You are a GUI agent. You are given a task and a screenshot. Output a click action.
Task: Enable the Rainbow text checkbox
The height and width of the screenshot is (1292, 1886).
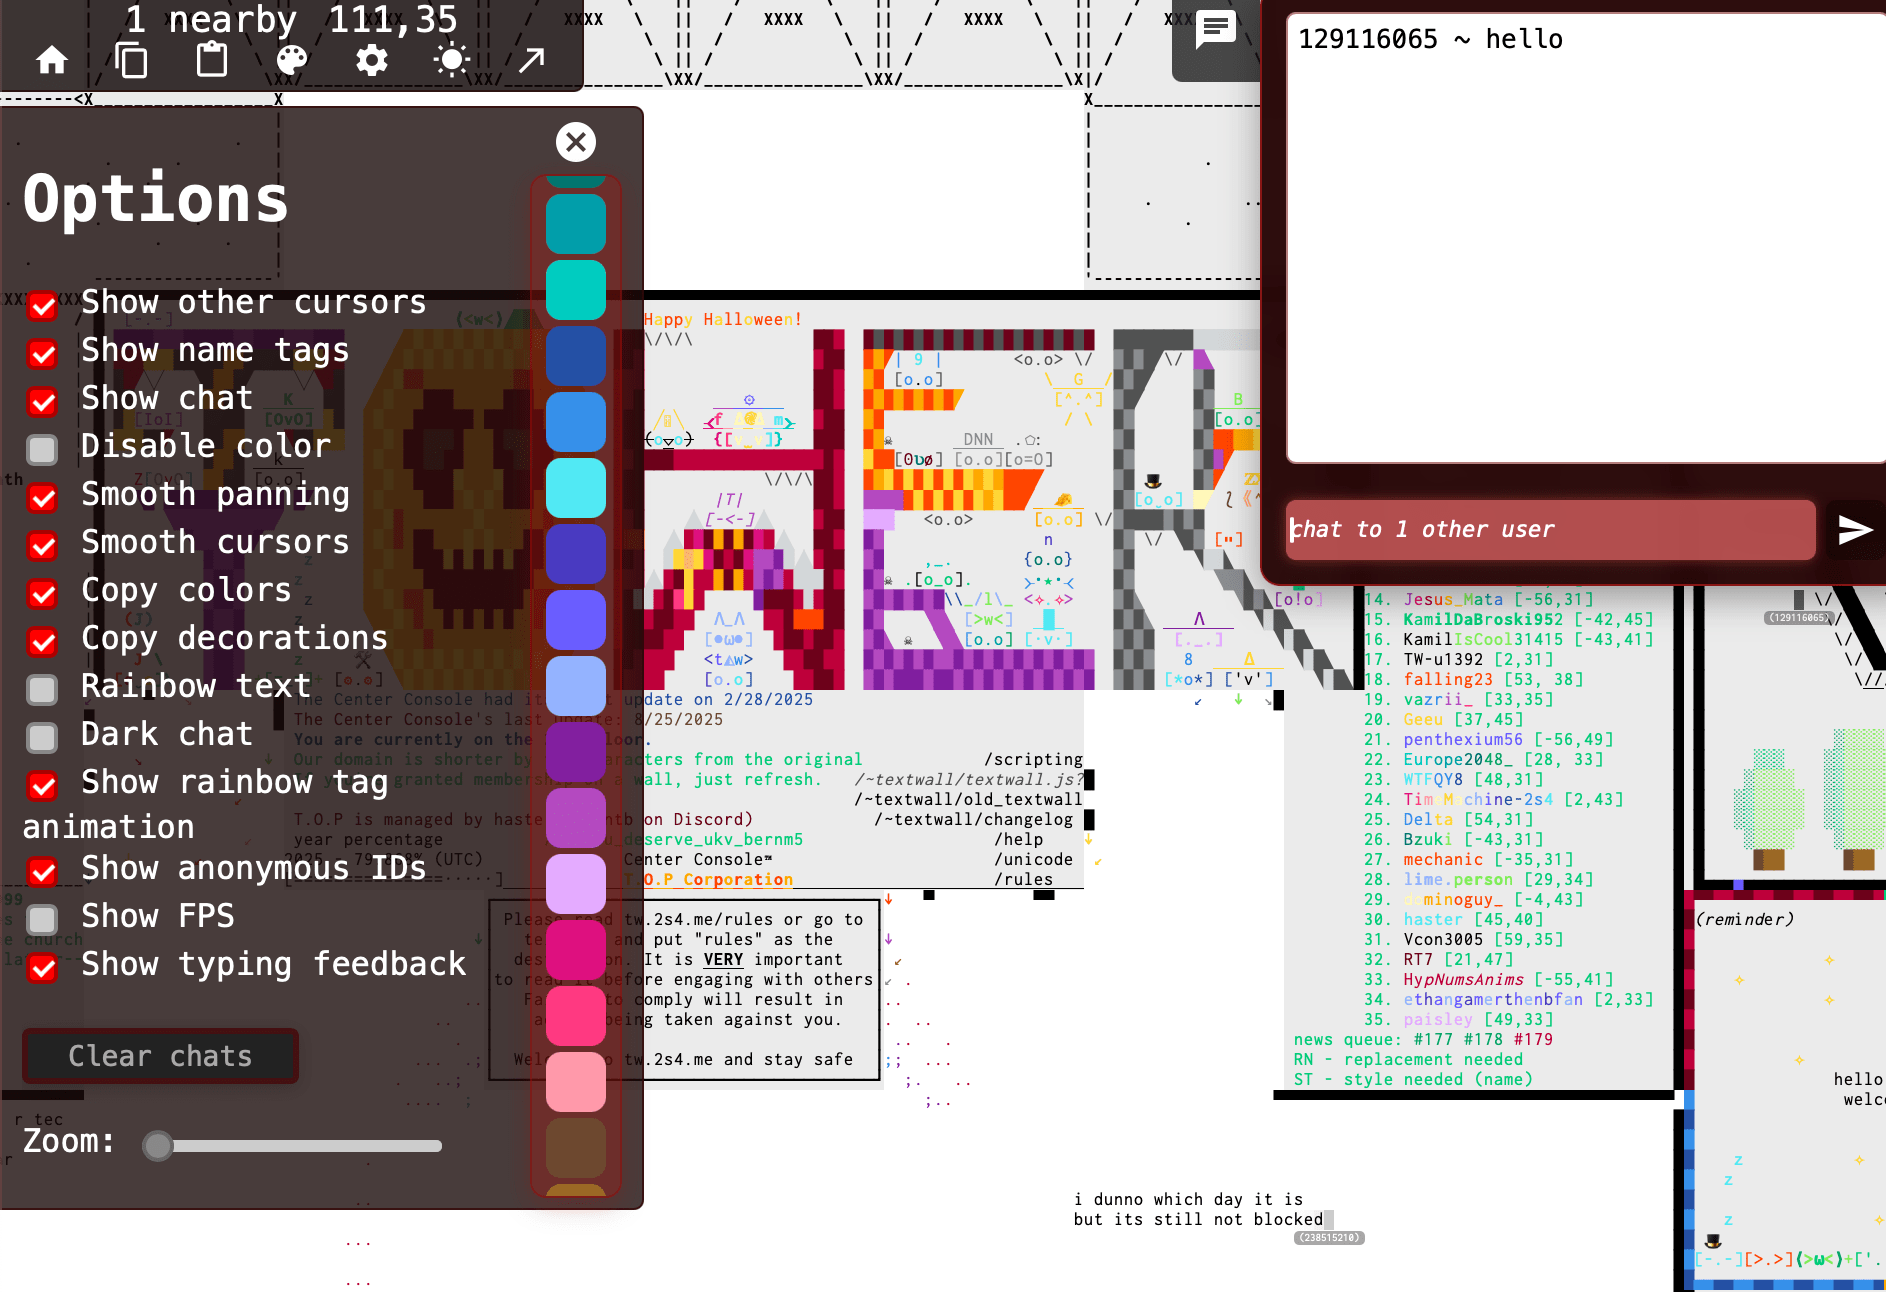click(x=42, y=689)
